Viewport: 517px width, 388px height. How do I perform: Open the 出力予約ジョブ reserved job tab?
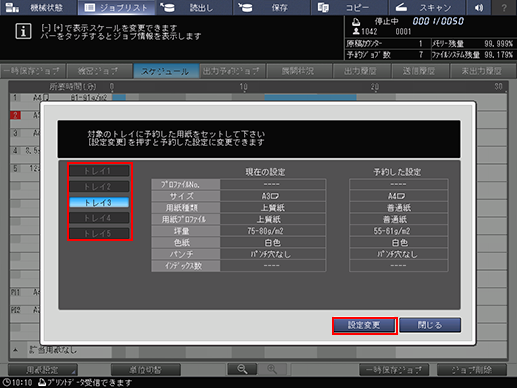pyautogui.click(x=232, y=71)
